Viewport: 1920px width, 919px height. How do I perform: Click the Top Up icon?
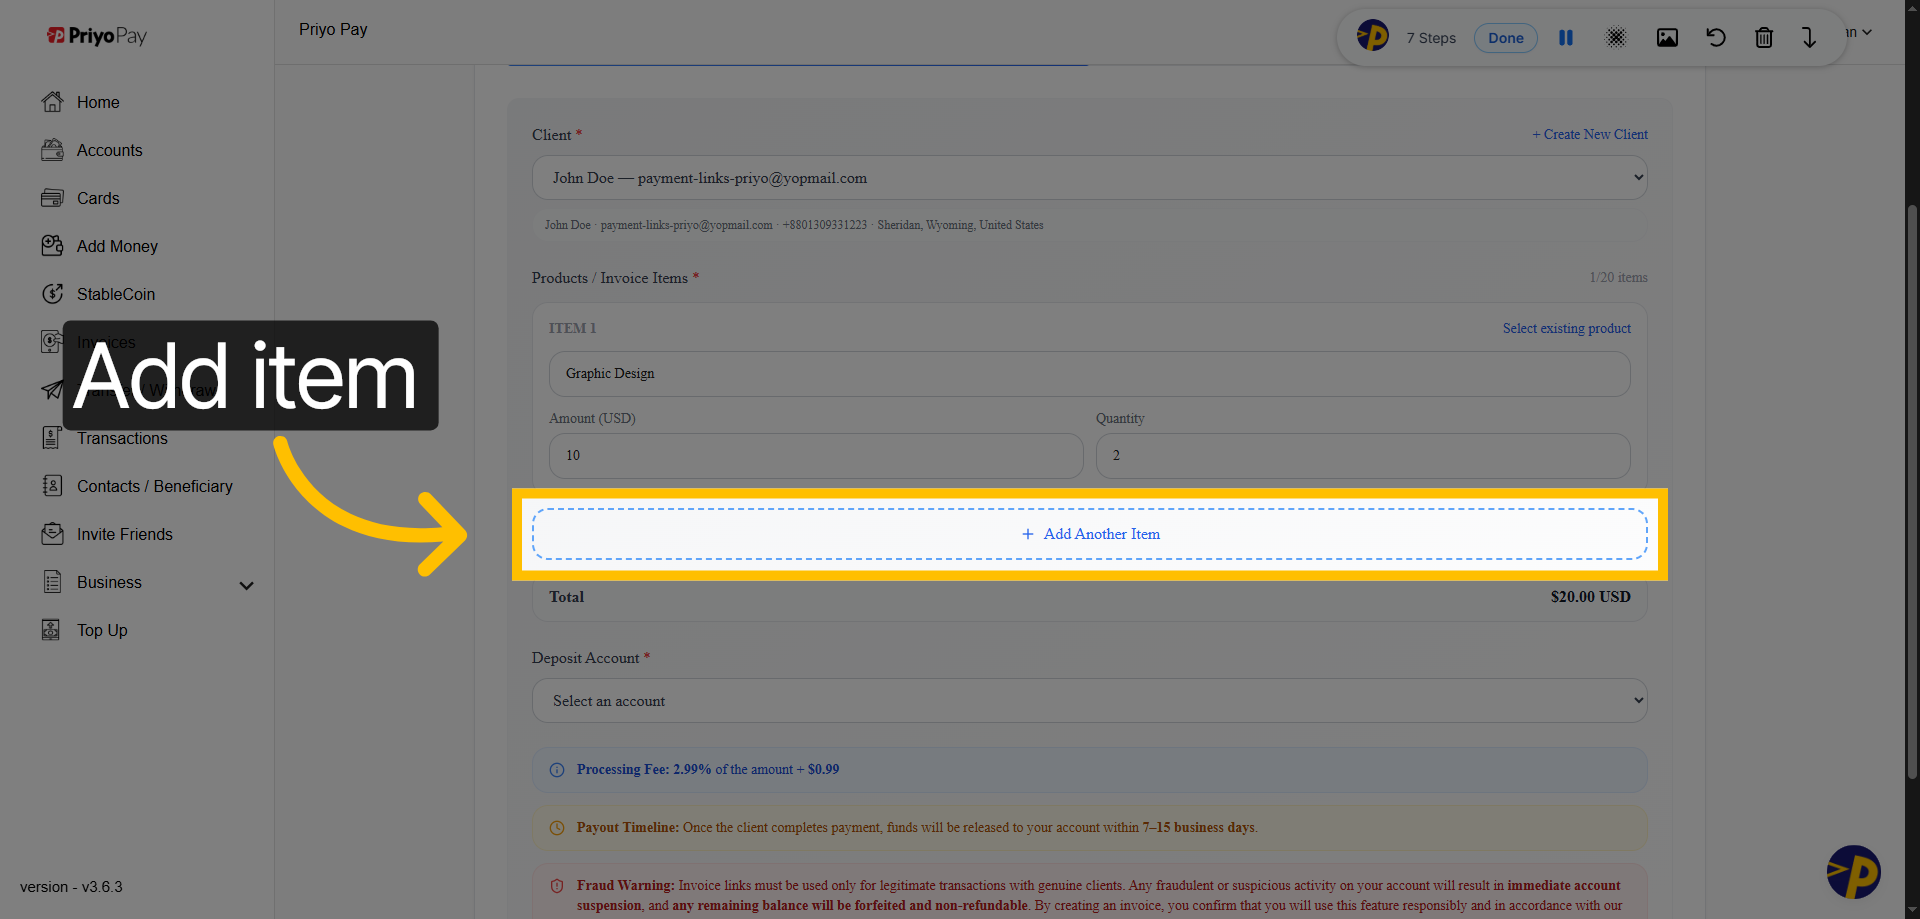53,629
